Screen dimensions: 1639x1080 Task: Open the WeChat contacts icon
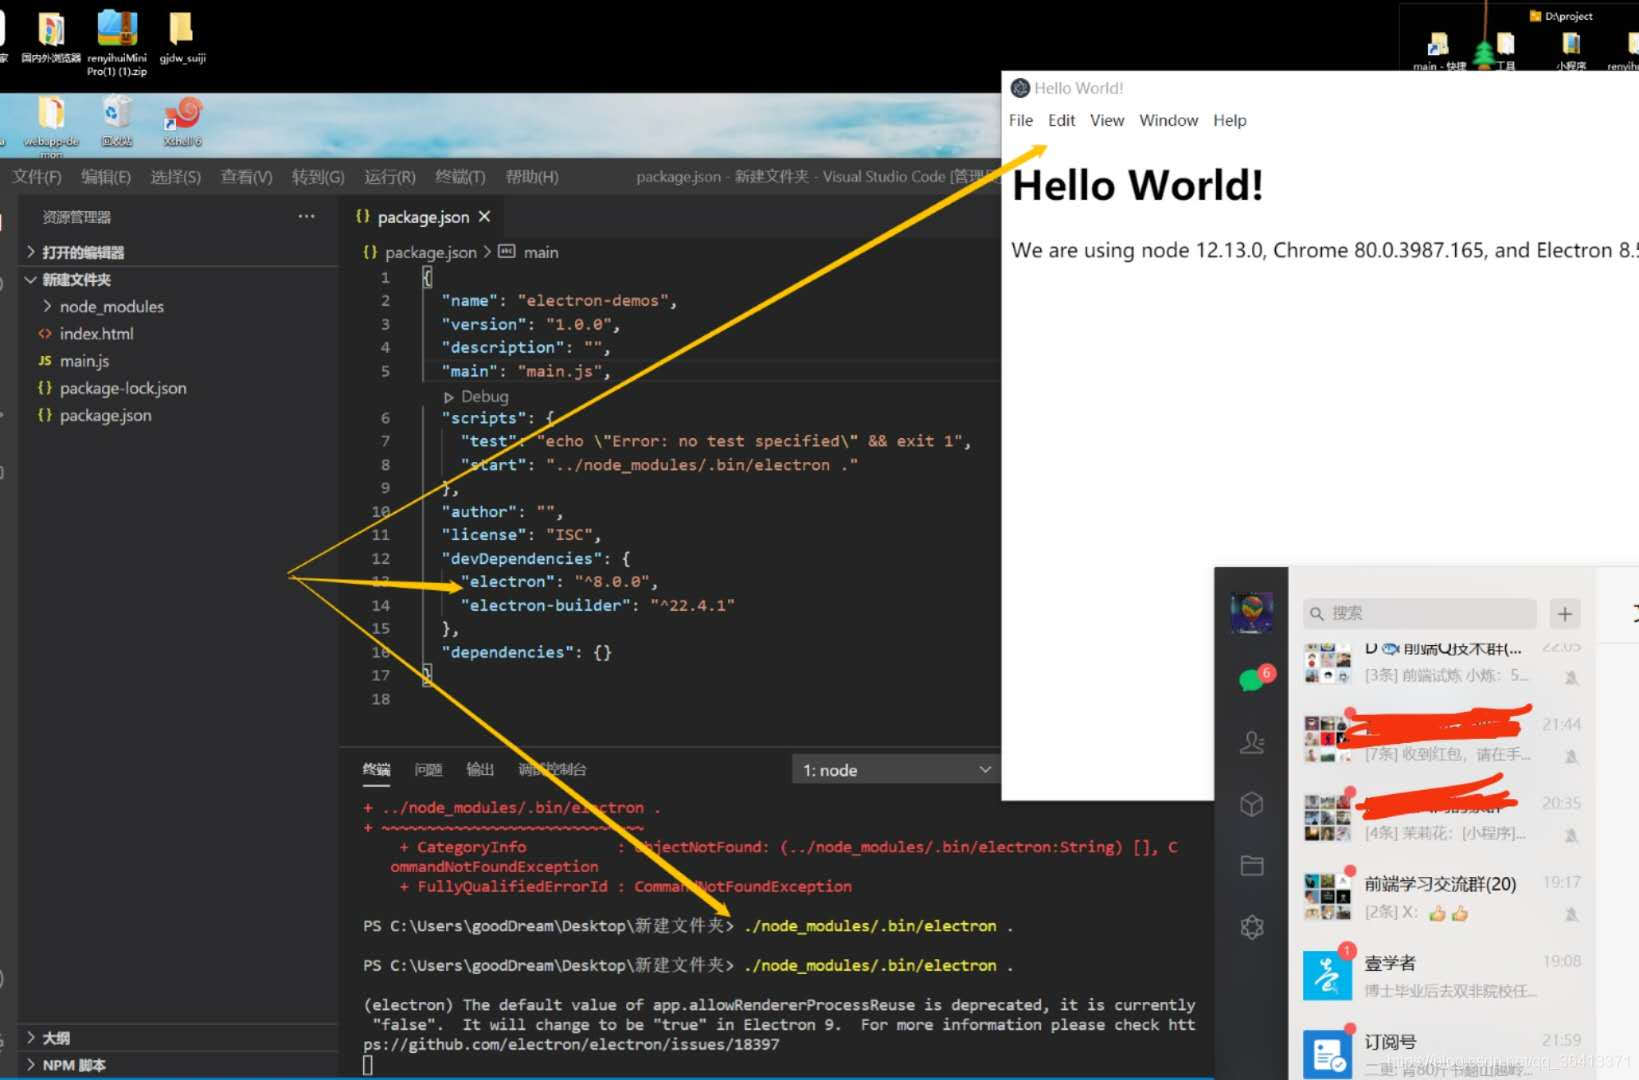coord(1251,742)
